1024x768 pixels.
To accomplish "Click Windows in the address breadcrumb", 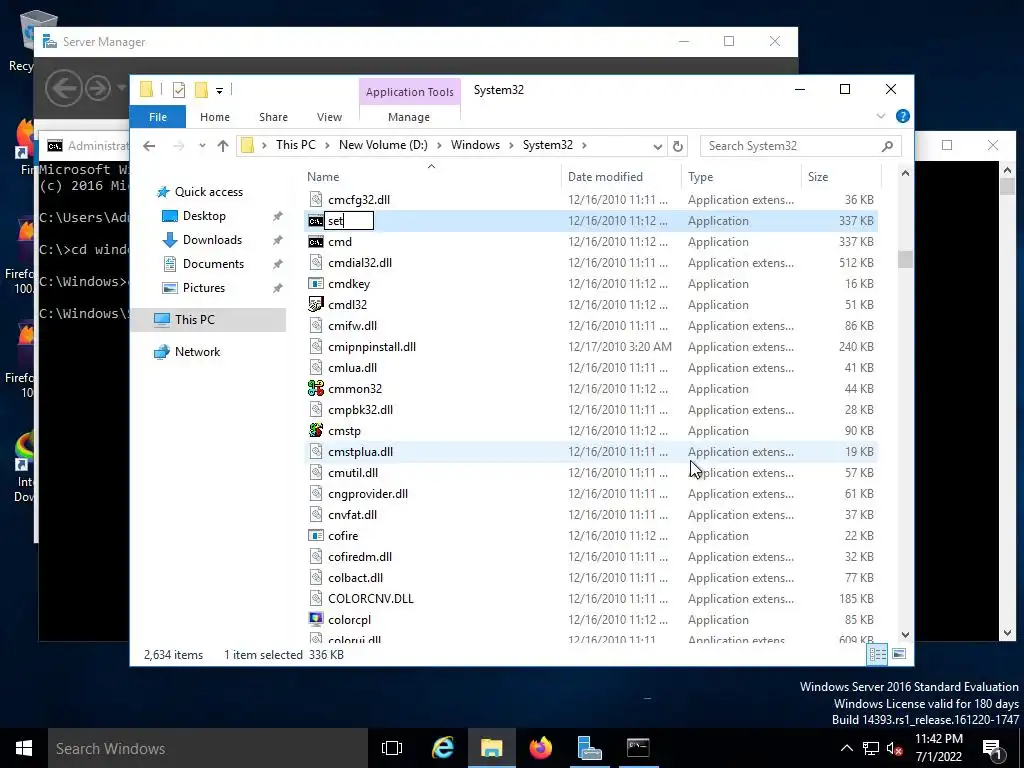I will point(475,145).
